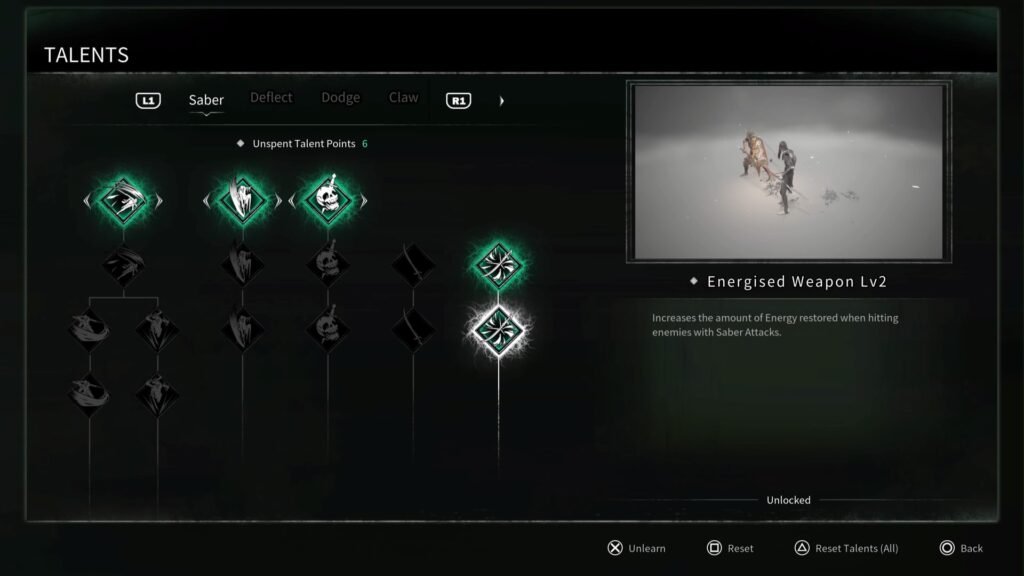Open the Dodge talent tab
This screenshot has height=576, width=1024.
(340, 97)
